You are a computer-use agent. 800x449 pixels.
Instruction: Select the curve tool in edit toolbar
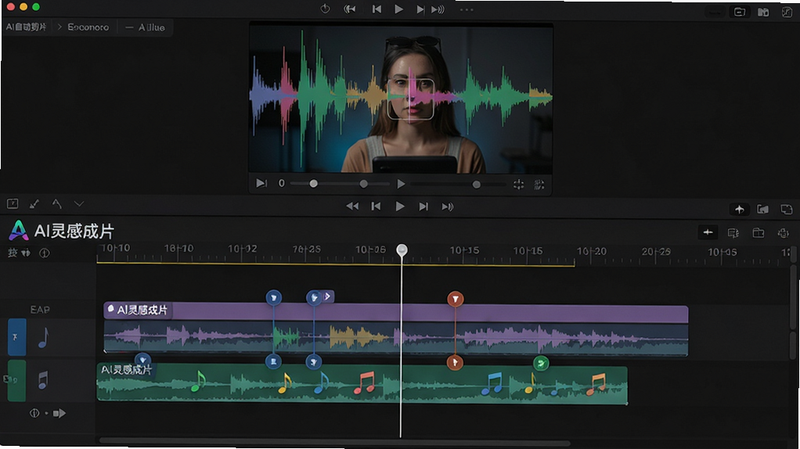coord(57,204)
